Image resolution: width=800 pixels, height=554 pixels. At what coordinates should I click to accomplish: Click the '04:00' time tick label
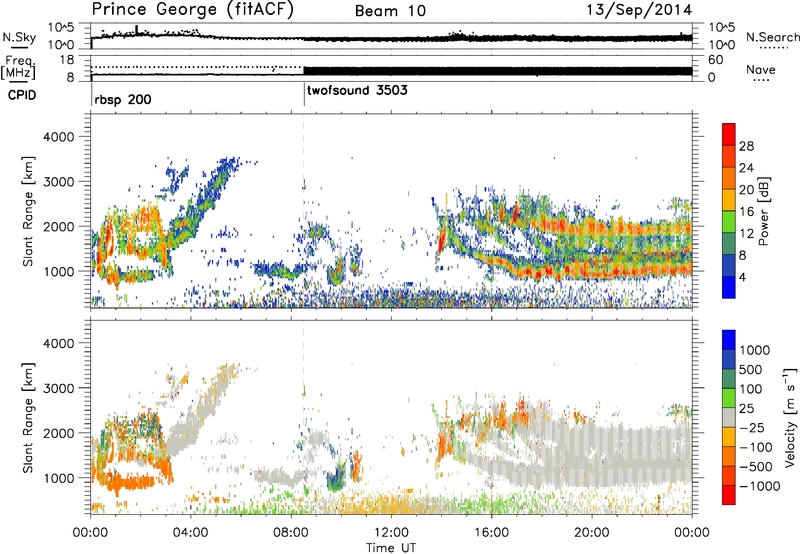(190, 533)
